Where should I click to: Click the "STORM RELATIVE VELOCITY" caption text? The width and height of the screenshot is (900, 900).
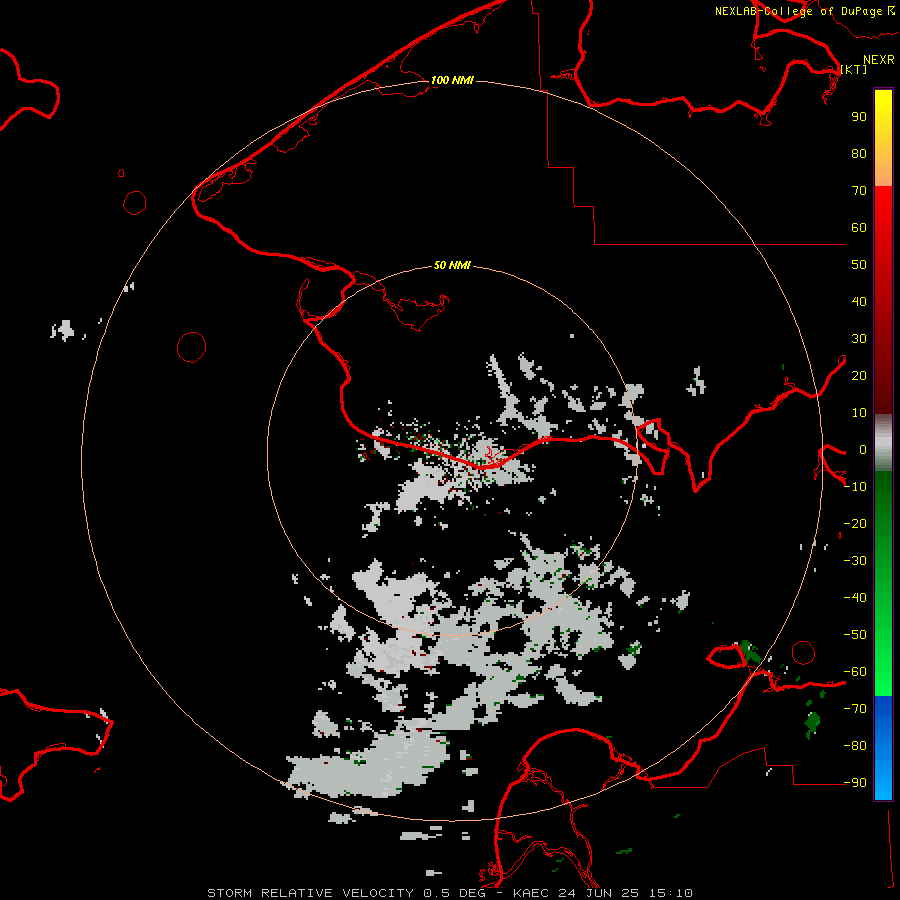310,893
